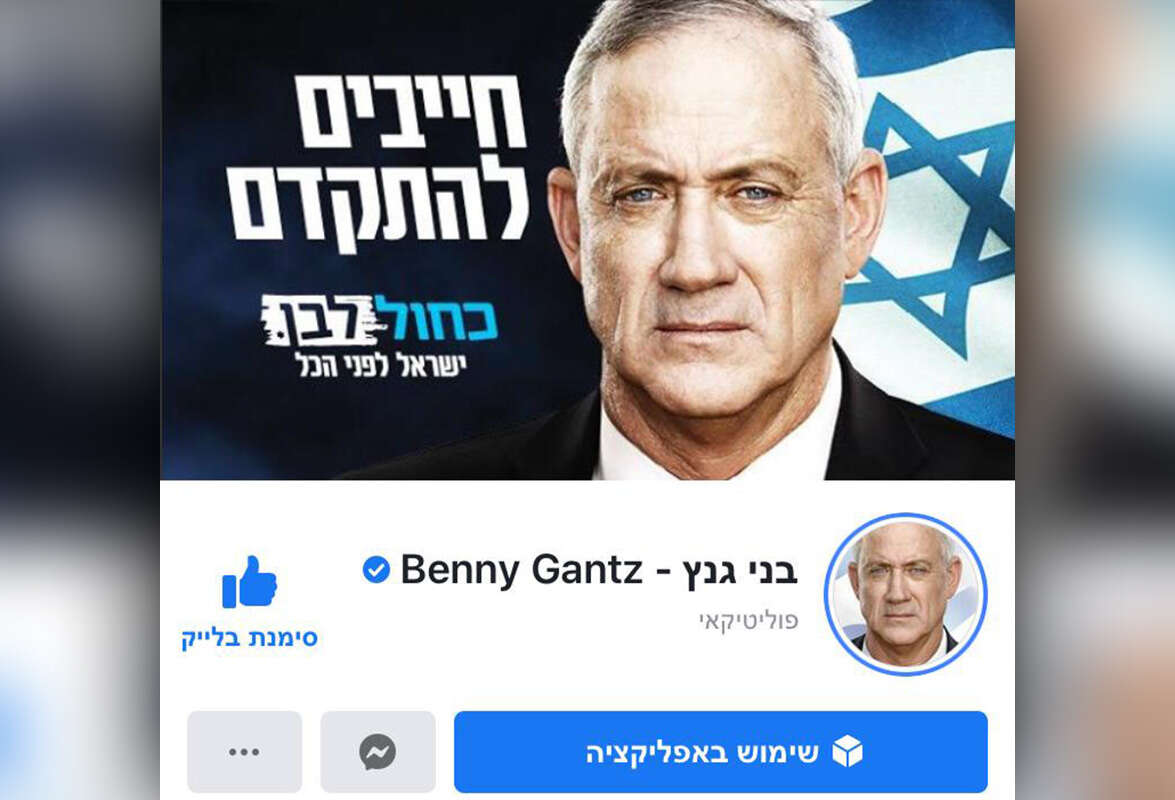Click the blue verified checkmark badge

[376, 570]
